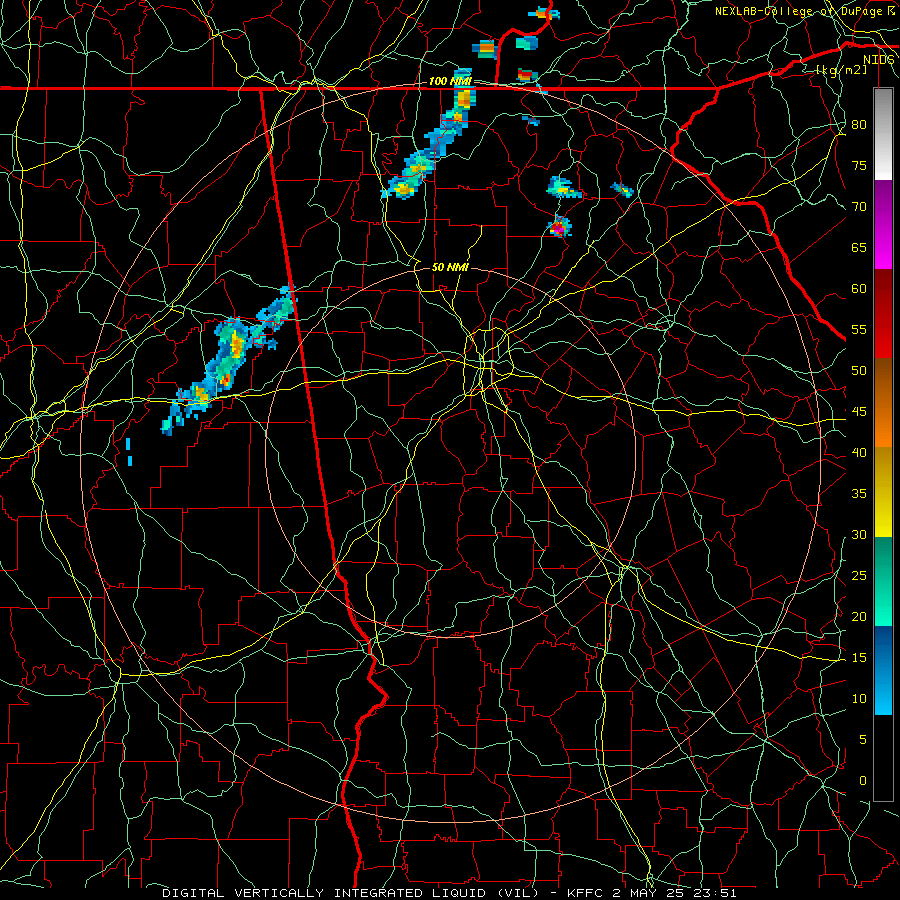Pick the green-teal segment of color bar
This screenshot has width=900, height=900.
pyautogui.click(x=883, y=581)
